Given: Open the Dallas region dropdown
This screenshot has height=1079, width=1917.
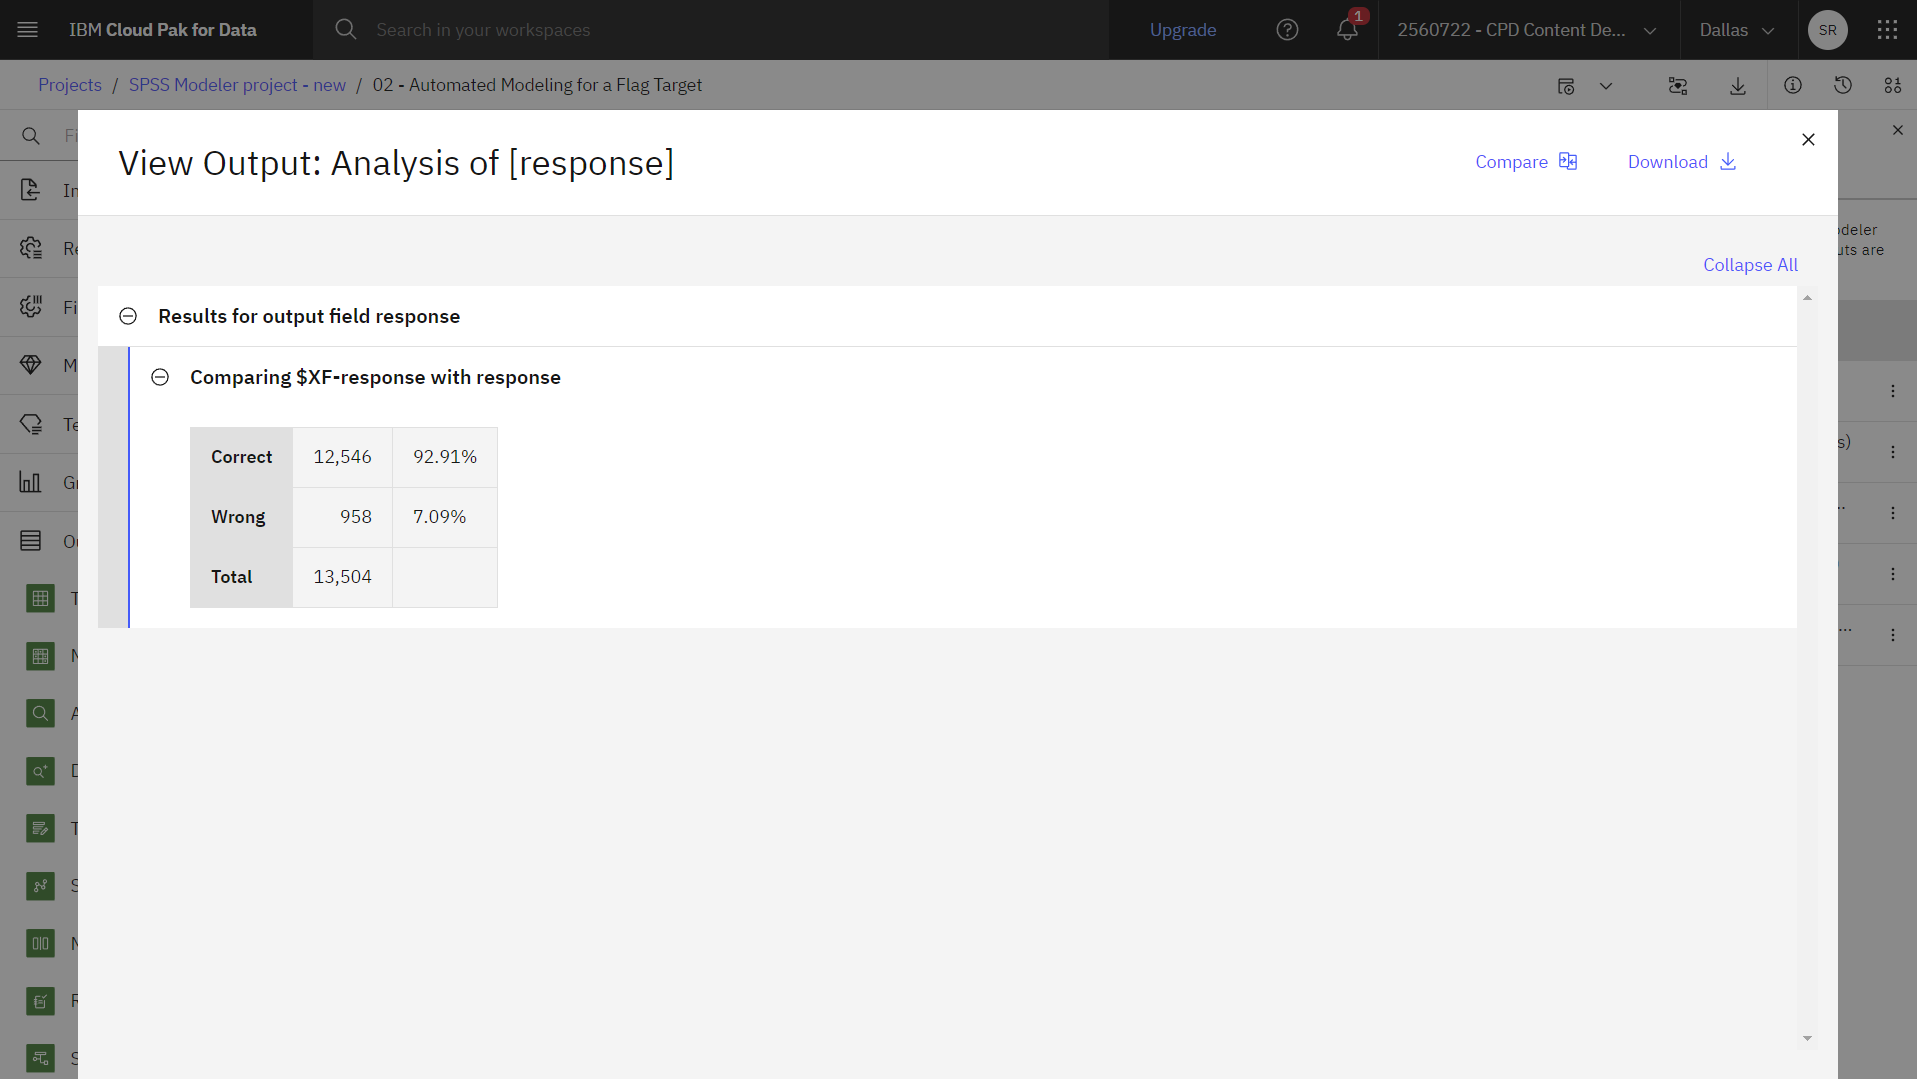Looking at the screenshot, I should pos(1738,30).
